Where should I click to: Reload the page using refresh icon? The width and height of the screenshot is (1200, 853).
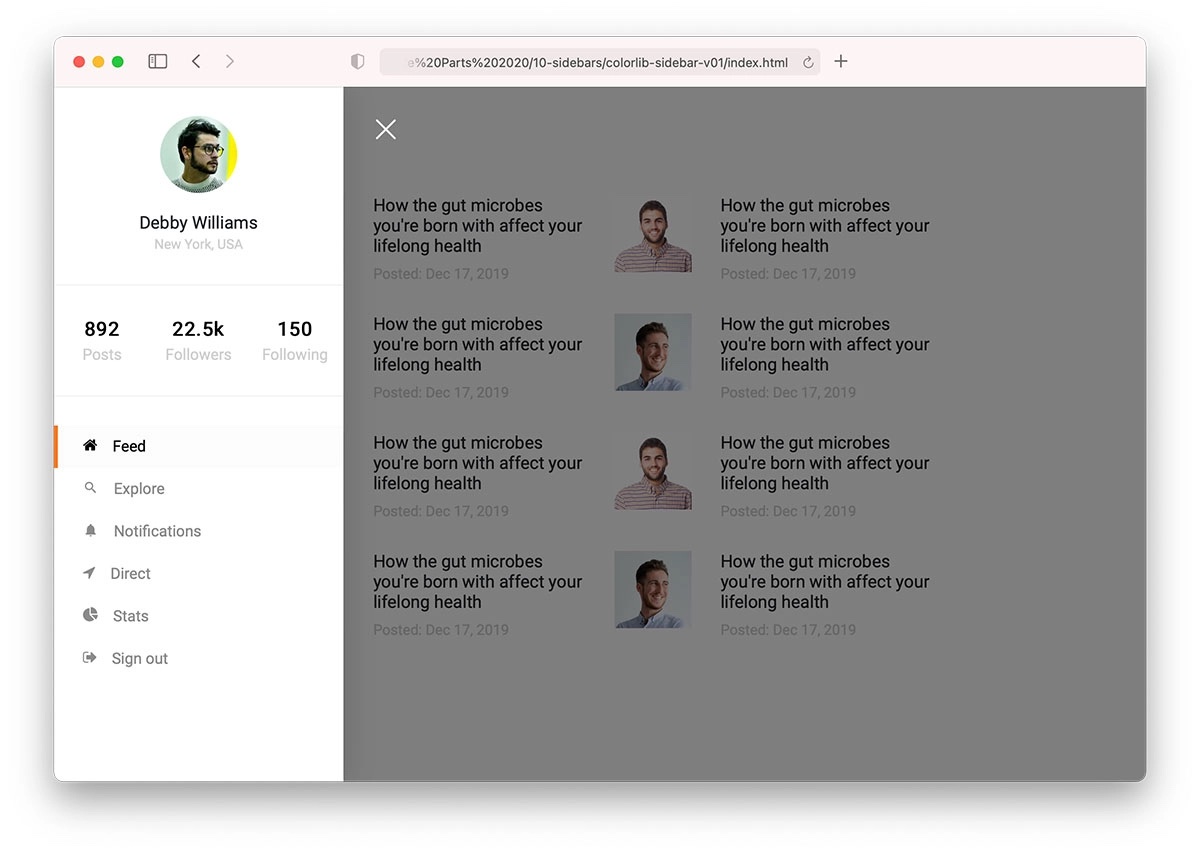[x=808, y=63]
